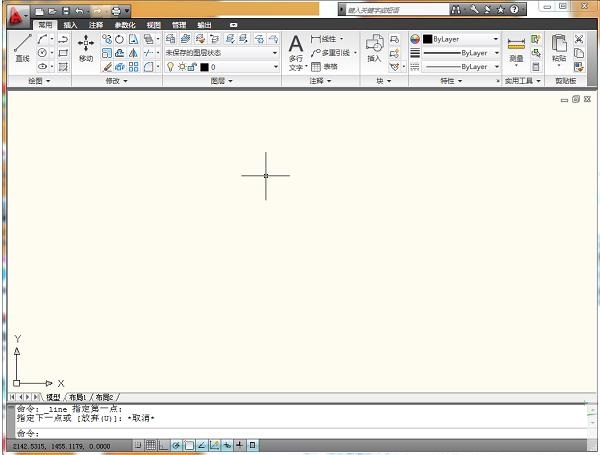This screenshot has height=455, width=600.
Task: Toggle Grid display in the status bar
Action: point(150,444)
